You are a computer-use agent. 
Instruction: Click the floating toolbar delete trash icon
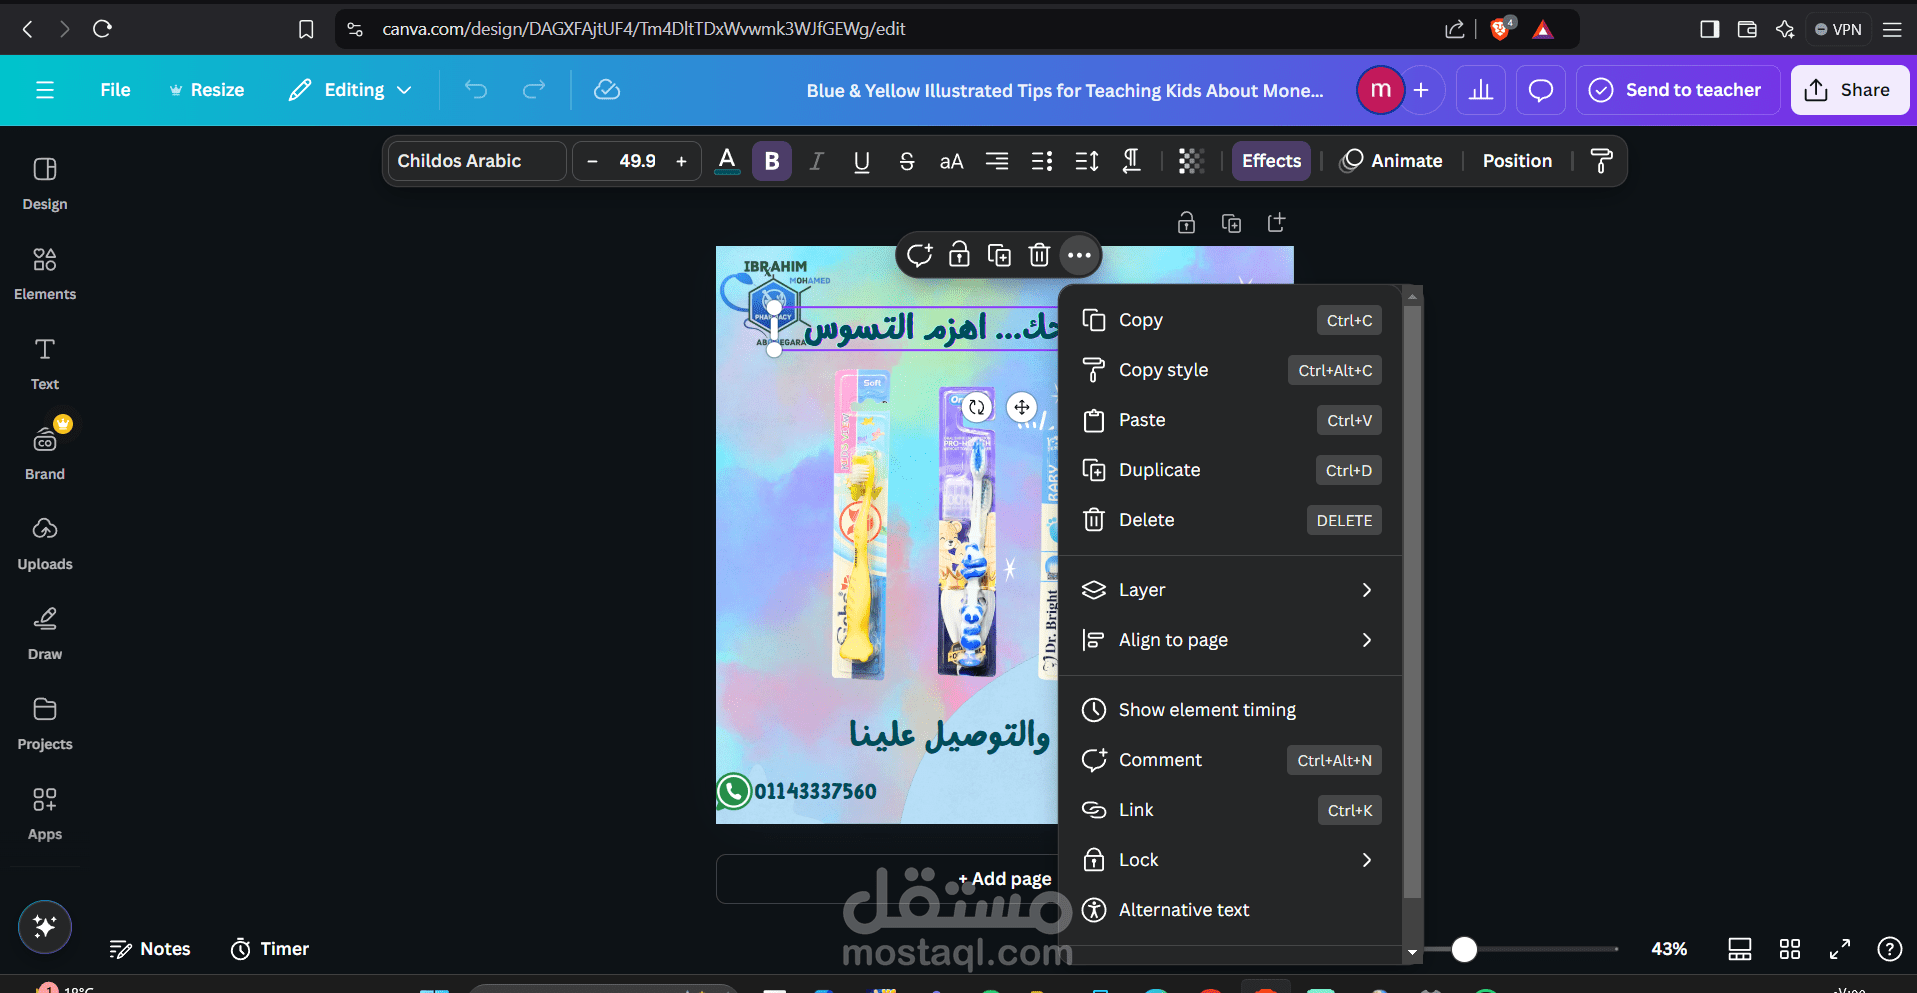(x=1039, y=255)
